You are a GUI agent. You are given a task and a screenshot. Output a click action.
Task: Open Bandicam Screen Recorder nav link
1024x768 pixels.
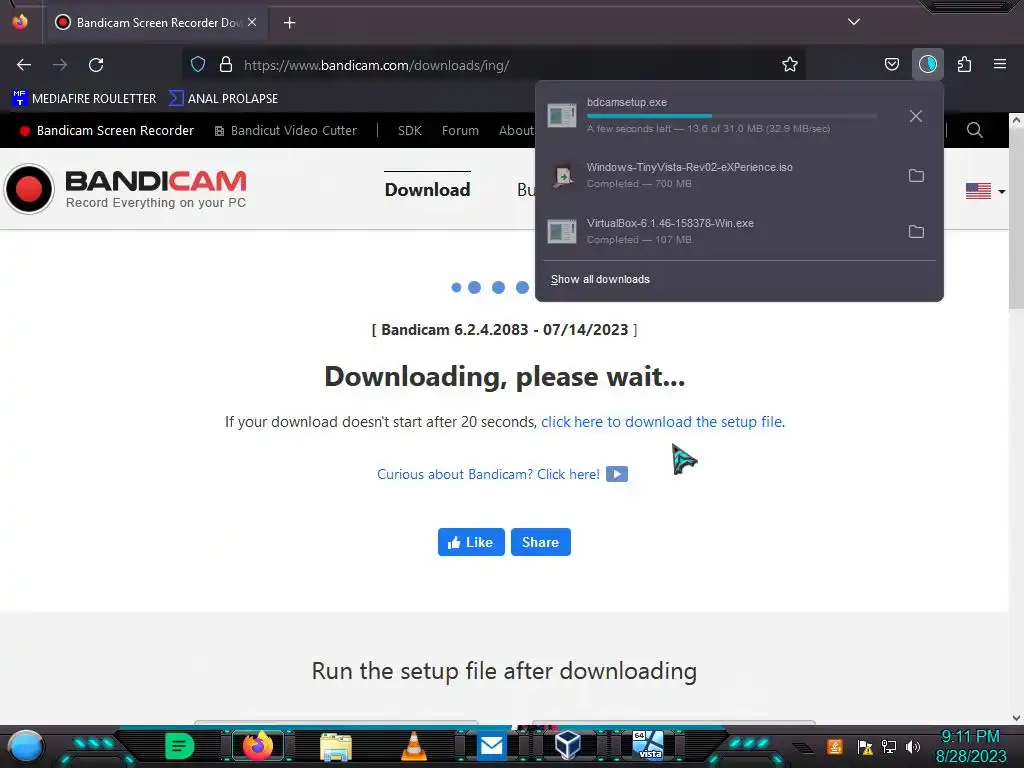pyautogui.click(x=106, y=131)
